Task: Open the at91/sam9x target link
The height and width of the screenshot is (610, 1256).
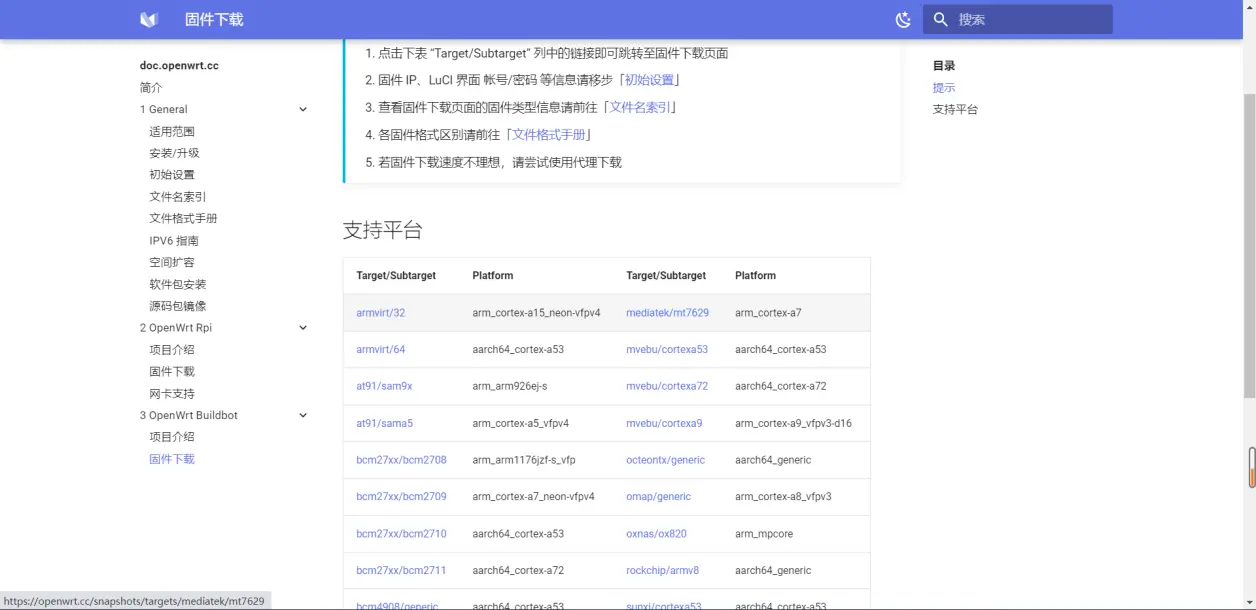Action: [384, 386]
